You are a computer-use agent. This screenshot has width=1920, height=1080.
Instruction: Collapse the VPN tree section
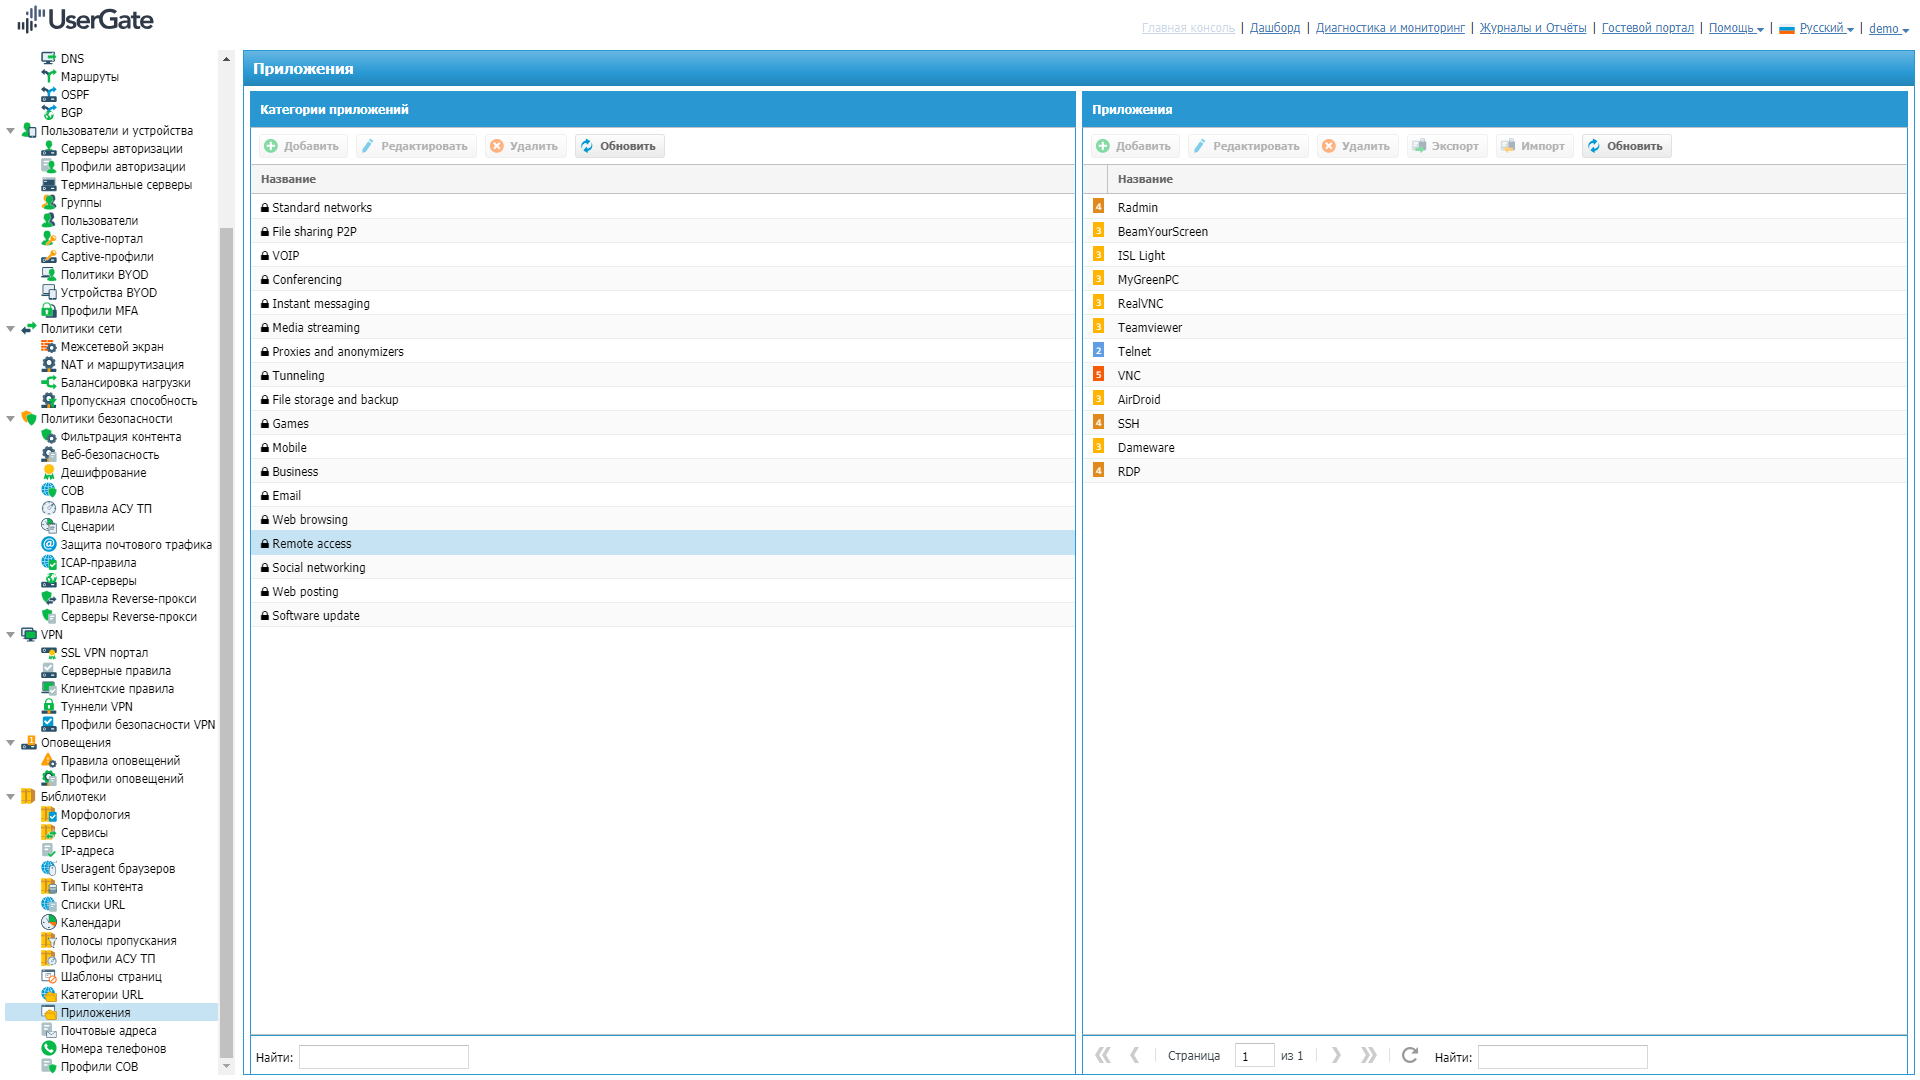(11, 635)
